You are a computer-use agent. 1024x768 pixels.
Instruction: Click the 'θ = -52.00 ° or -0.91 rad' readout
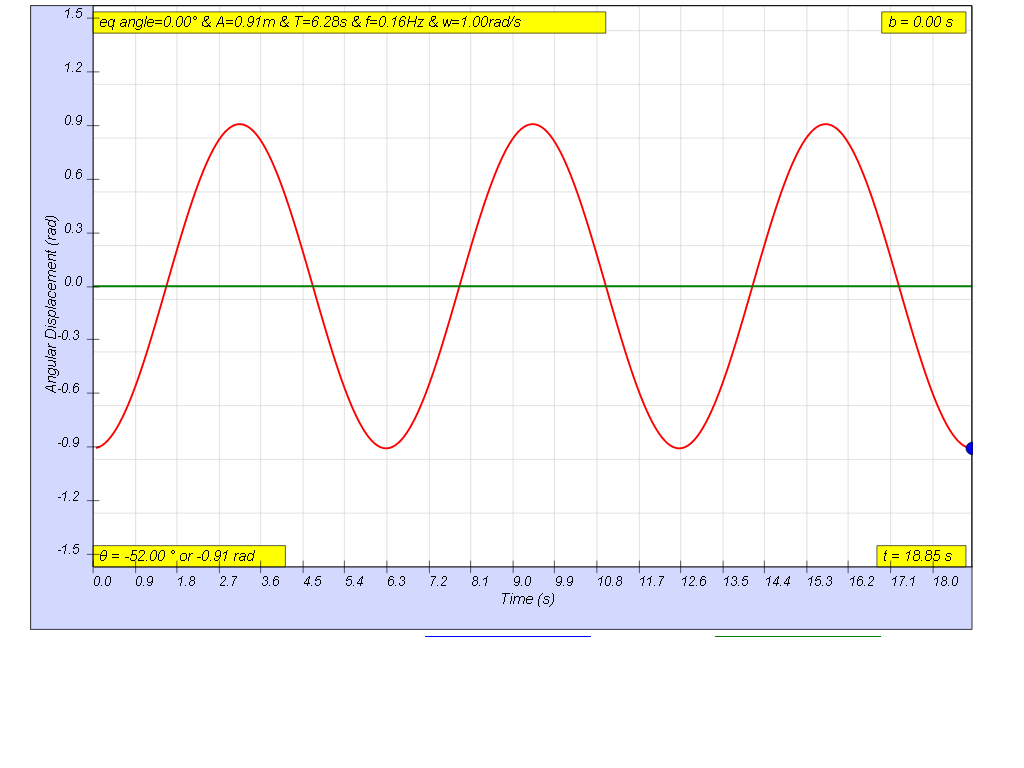click(189, 556)
